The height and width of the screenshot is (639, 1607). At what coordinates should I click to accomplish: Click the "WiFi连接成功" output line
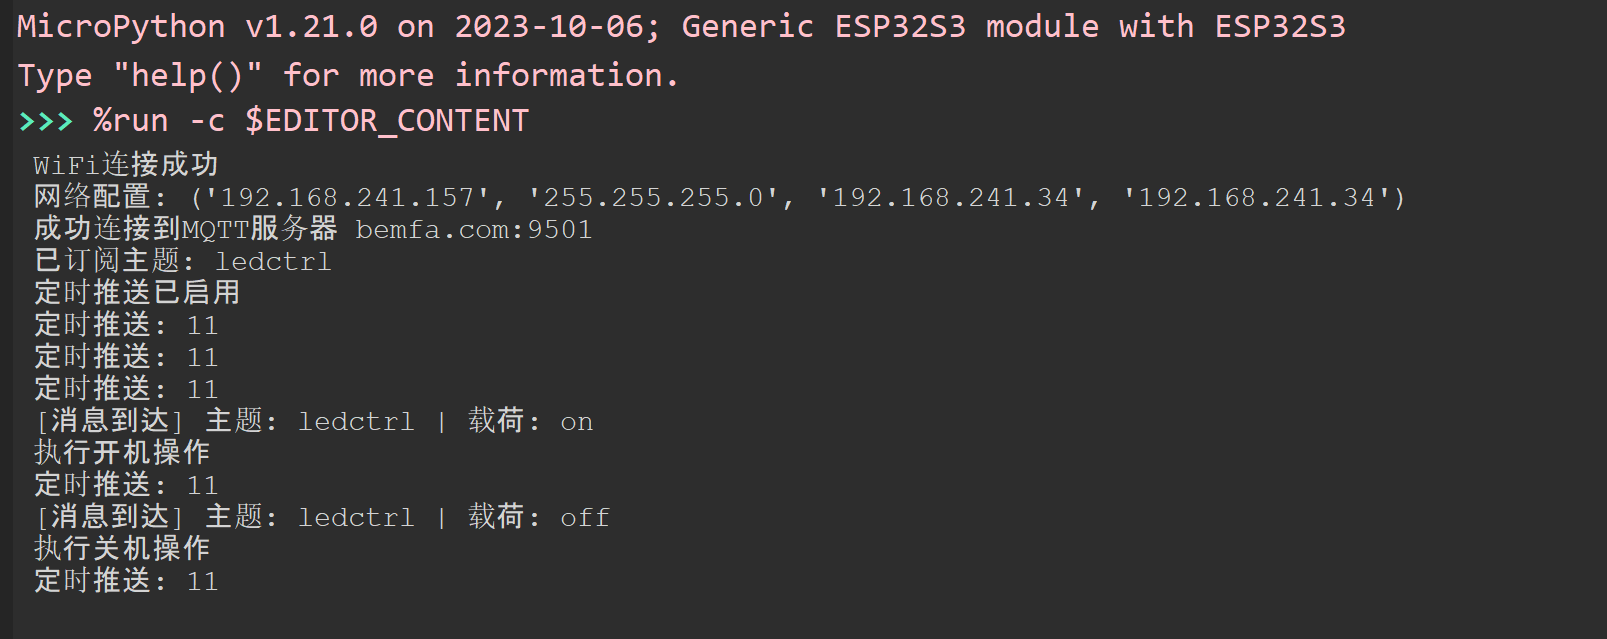click(125, 165)
